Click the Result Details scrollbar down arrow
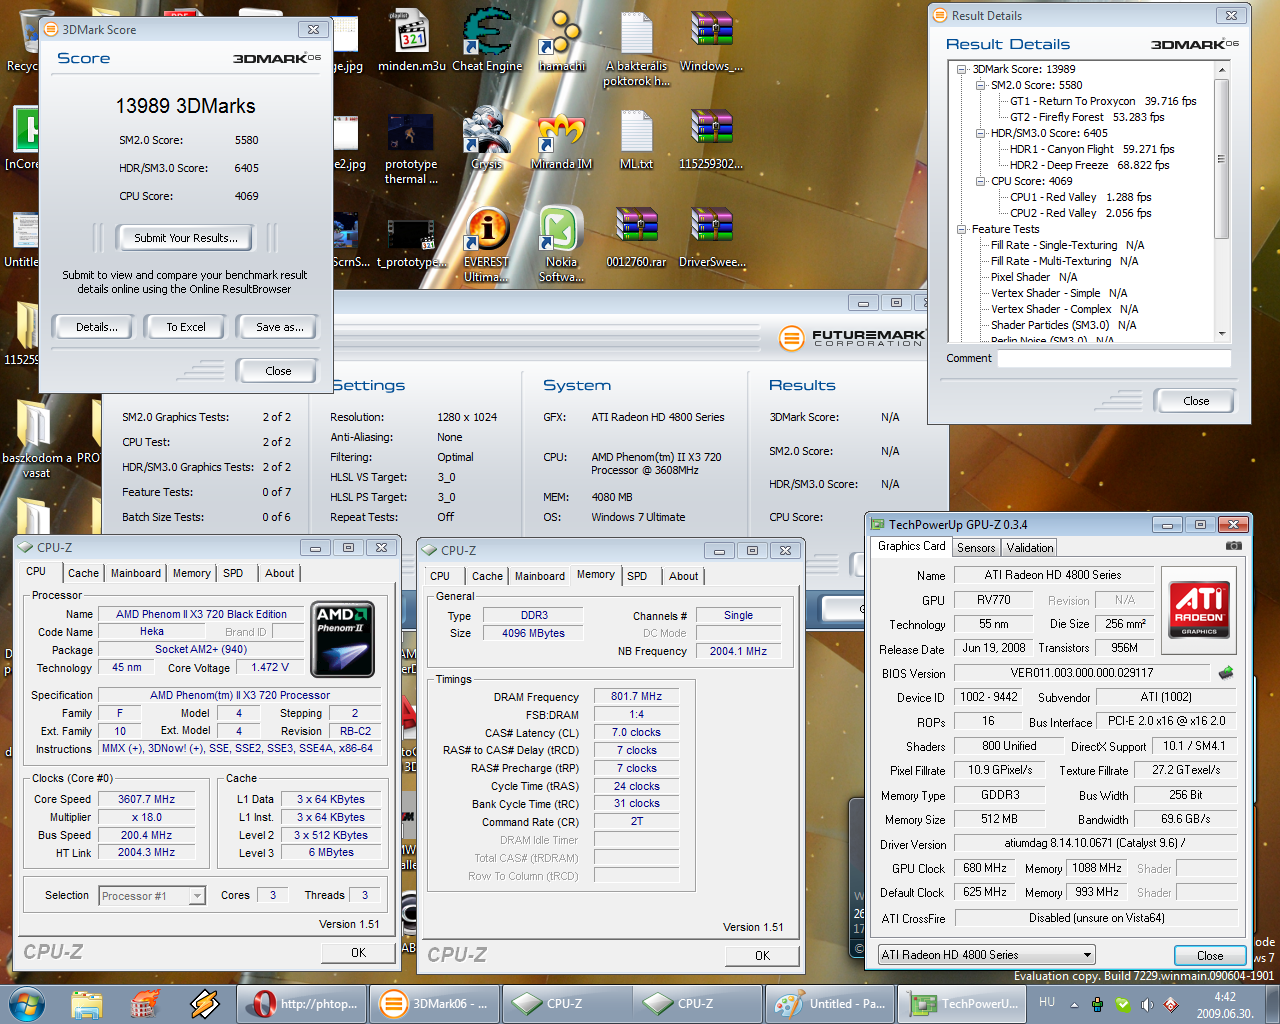The height and width of the screenshot is (1024, 1280). click(x=1221, y=334)
